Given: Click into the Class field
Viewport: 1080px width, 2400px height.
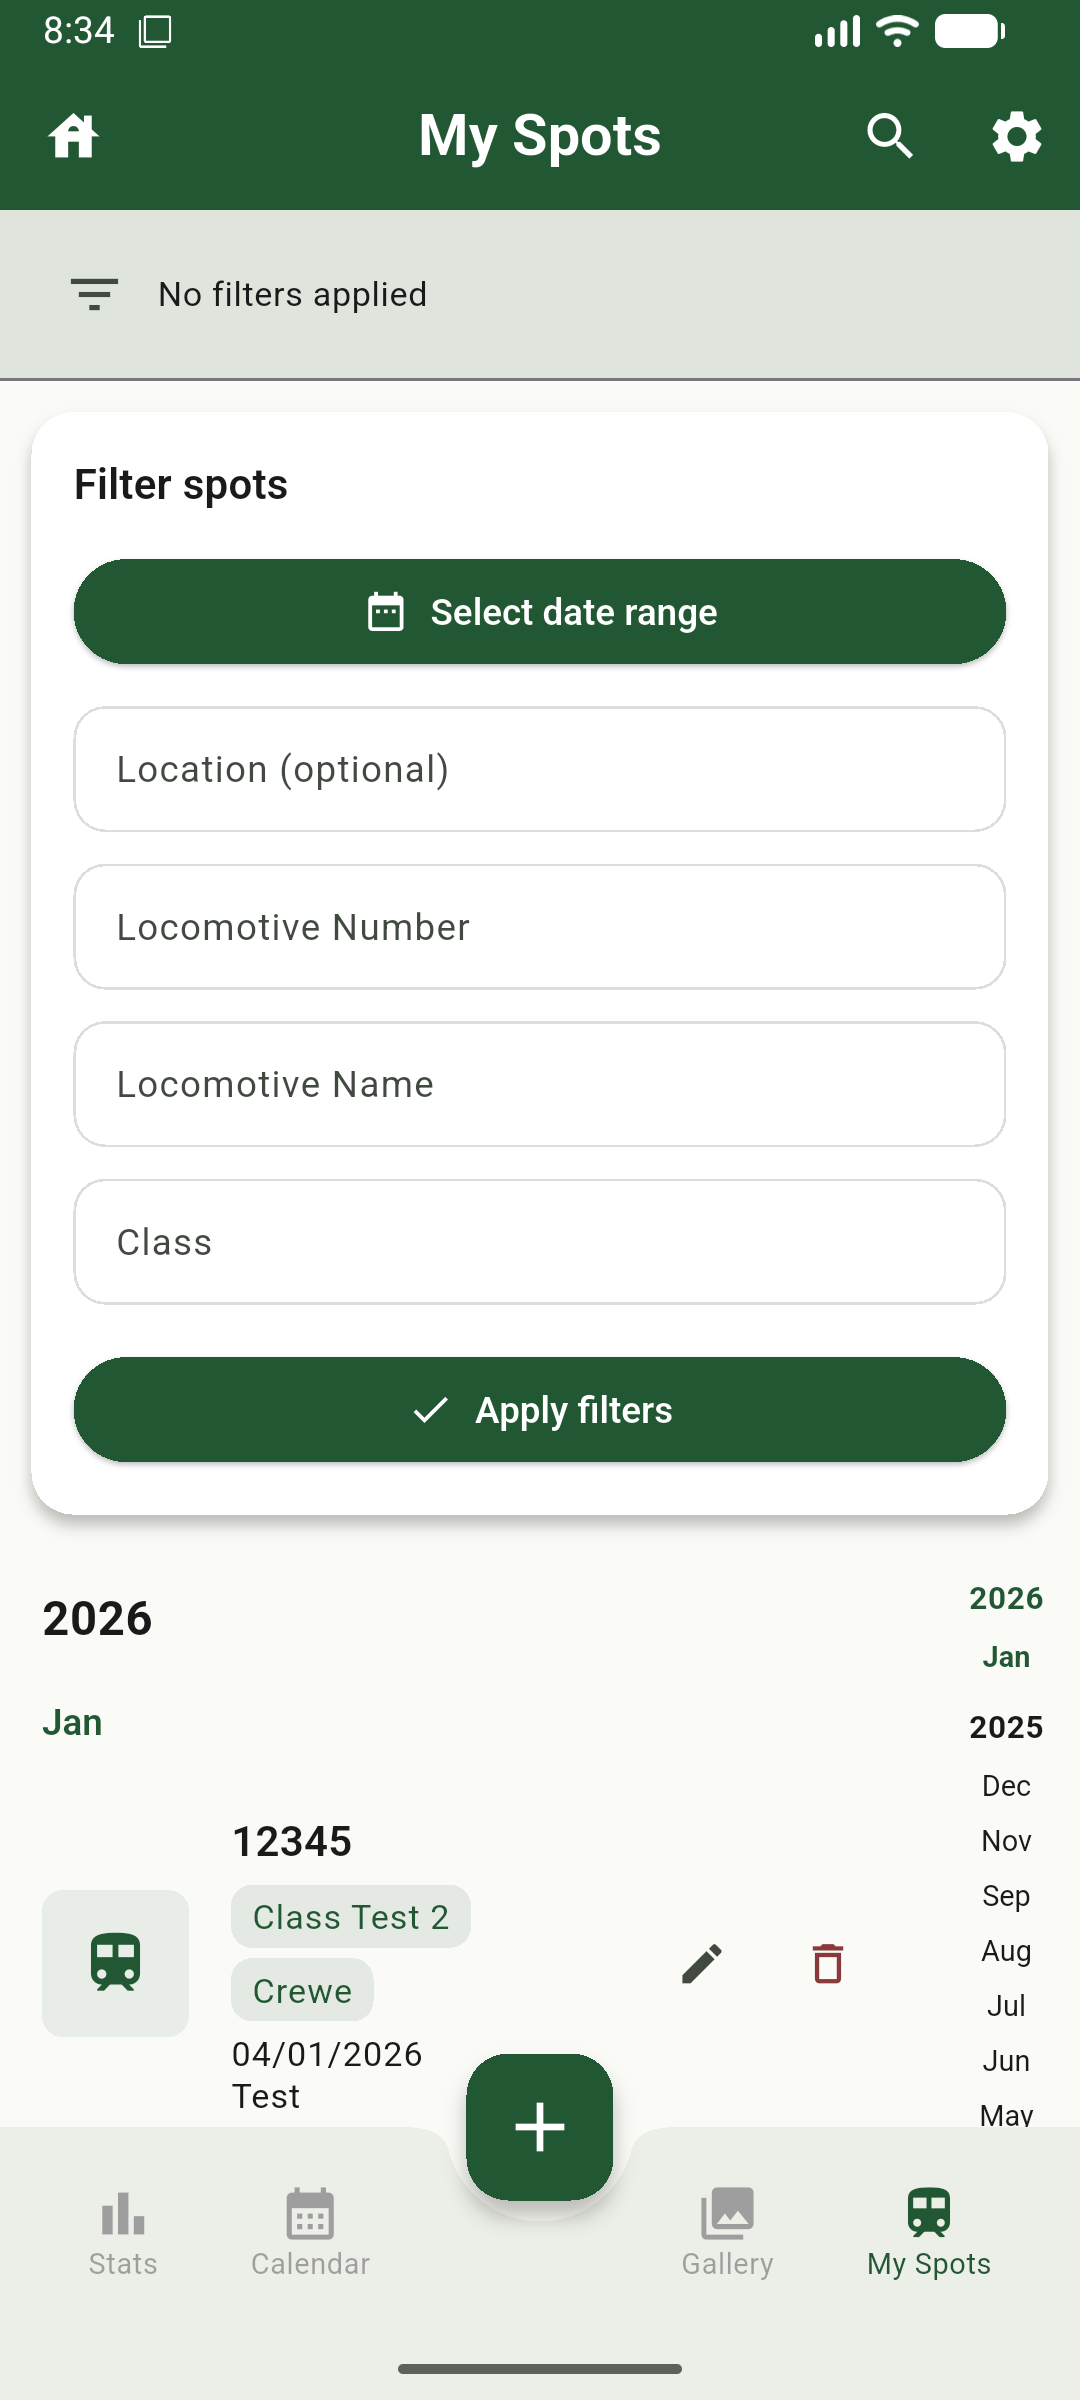Looking at the screenshot, I should [540, 1242].
